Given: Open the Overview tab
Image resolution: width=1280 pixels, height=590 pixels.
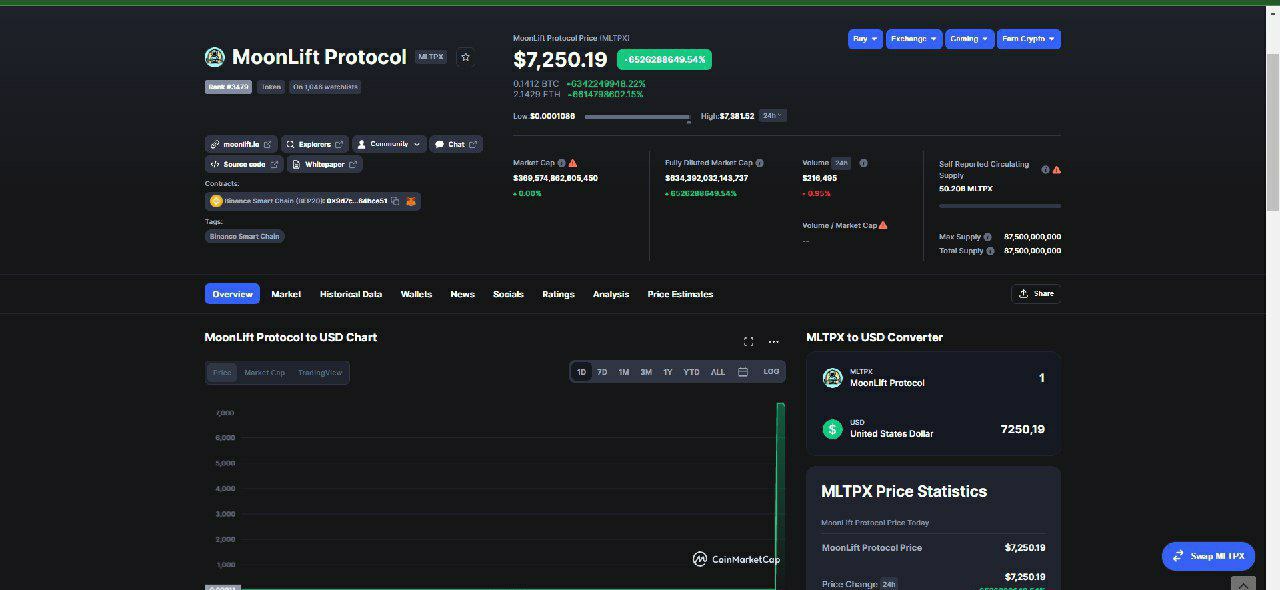Looking at the screenshot, I should (x=232, y=294).
